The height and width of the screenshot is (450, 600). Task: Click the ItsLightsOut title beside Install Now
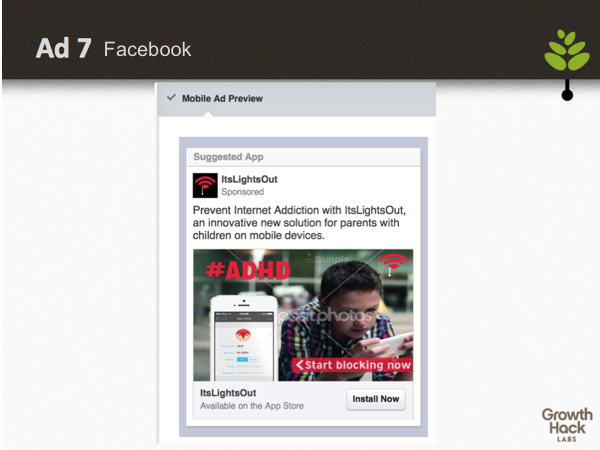(228, 393)
